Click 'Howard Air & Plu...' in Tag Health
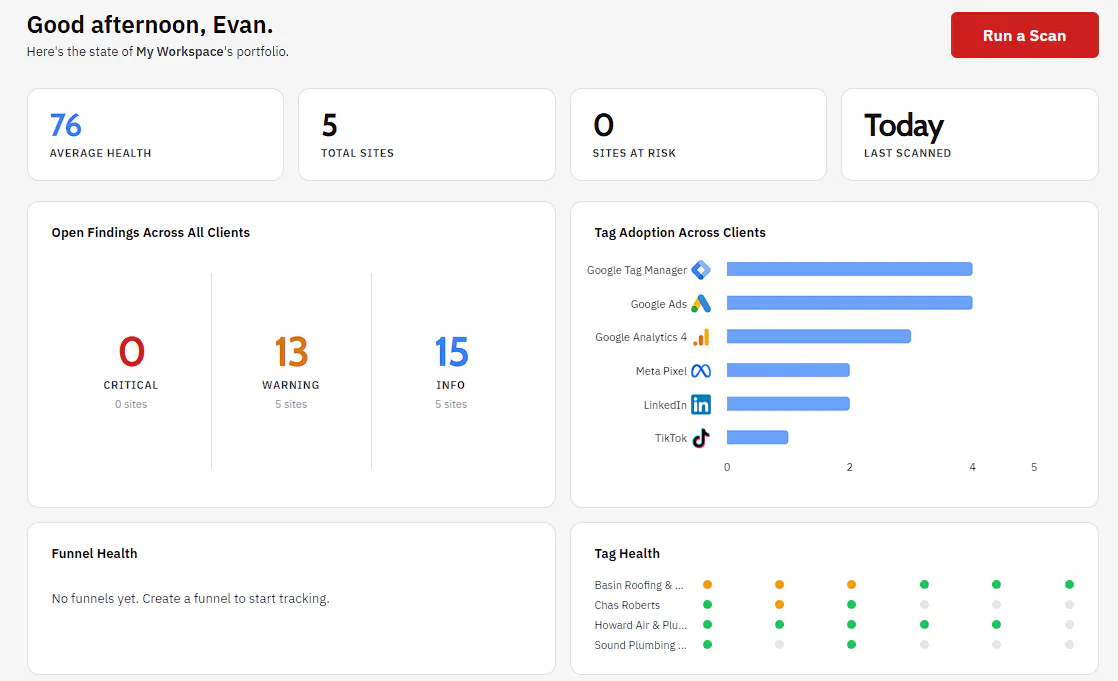The height and width of the screenshot is (681, 1118). tap(640, 625)
